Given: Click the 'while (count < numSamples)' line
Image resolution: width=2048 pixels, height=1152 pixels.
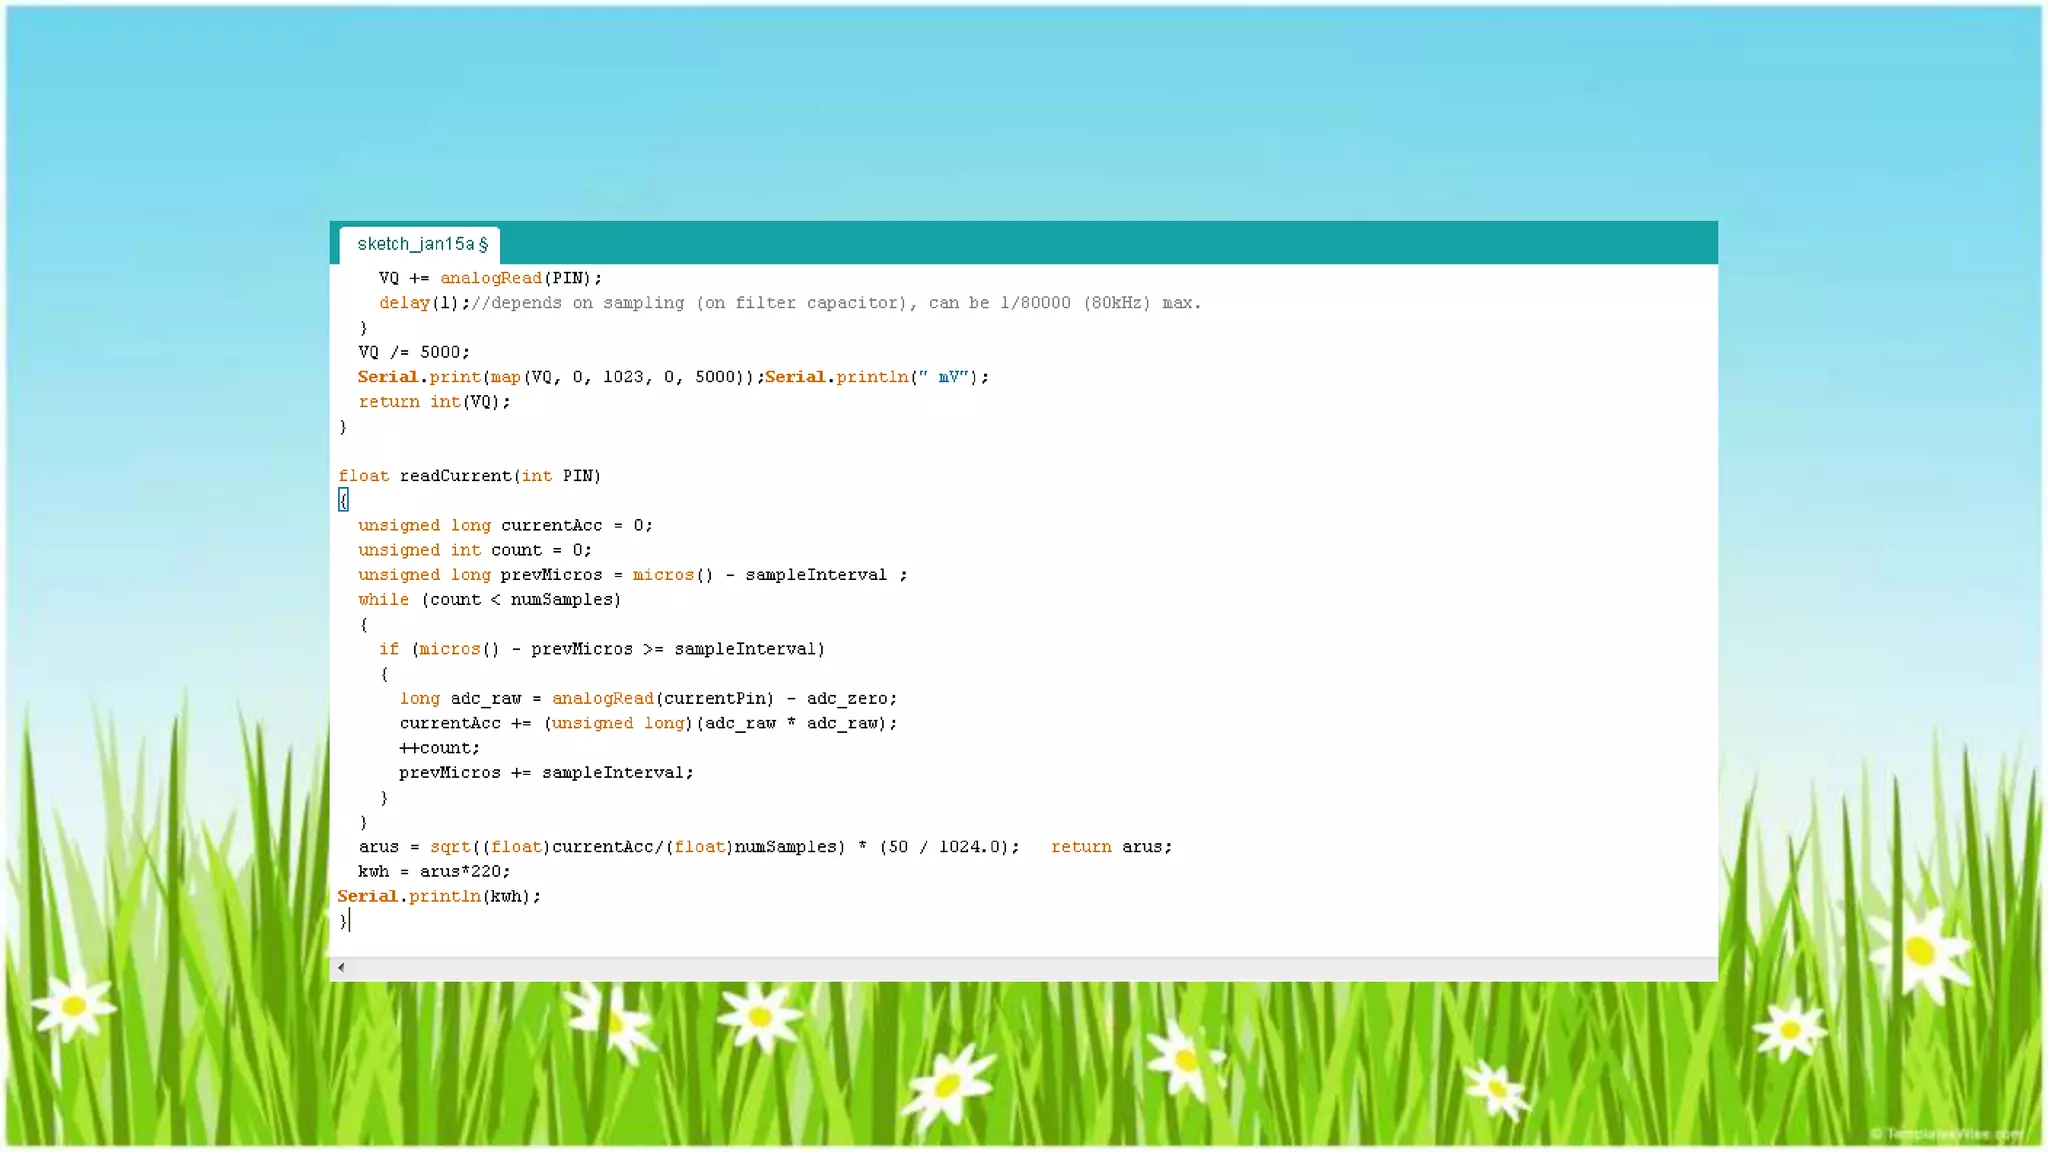Looking at the screenshot, I should (489, 600).
